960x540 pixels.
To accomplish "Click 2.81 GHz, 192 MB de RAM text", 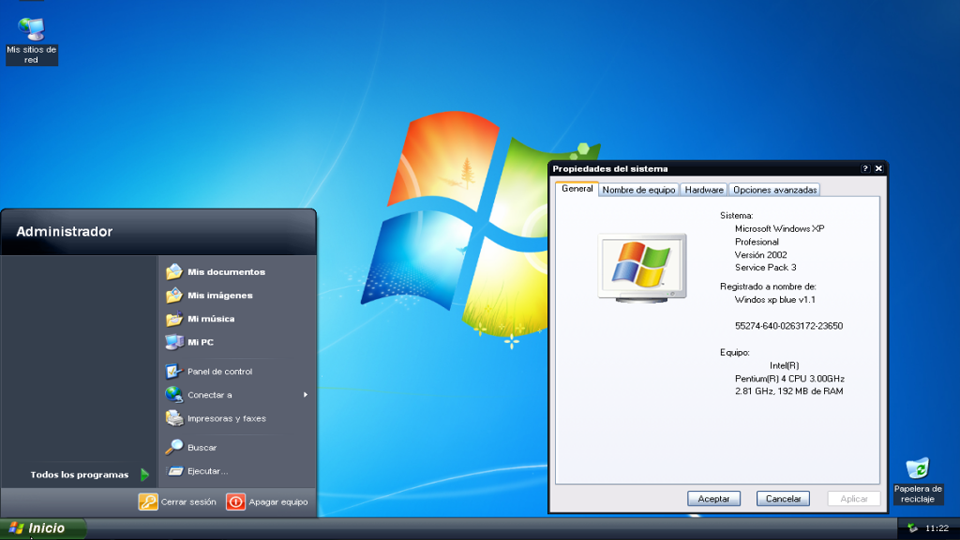I will pos(789,391).
